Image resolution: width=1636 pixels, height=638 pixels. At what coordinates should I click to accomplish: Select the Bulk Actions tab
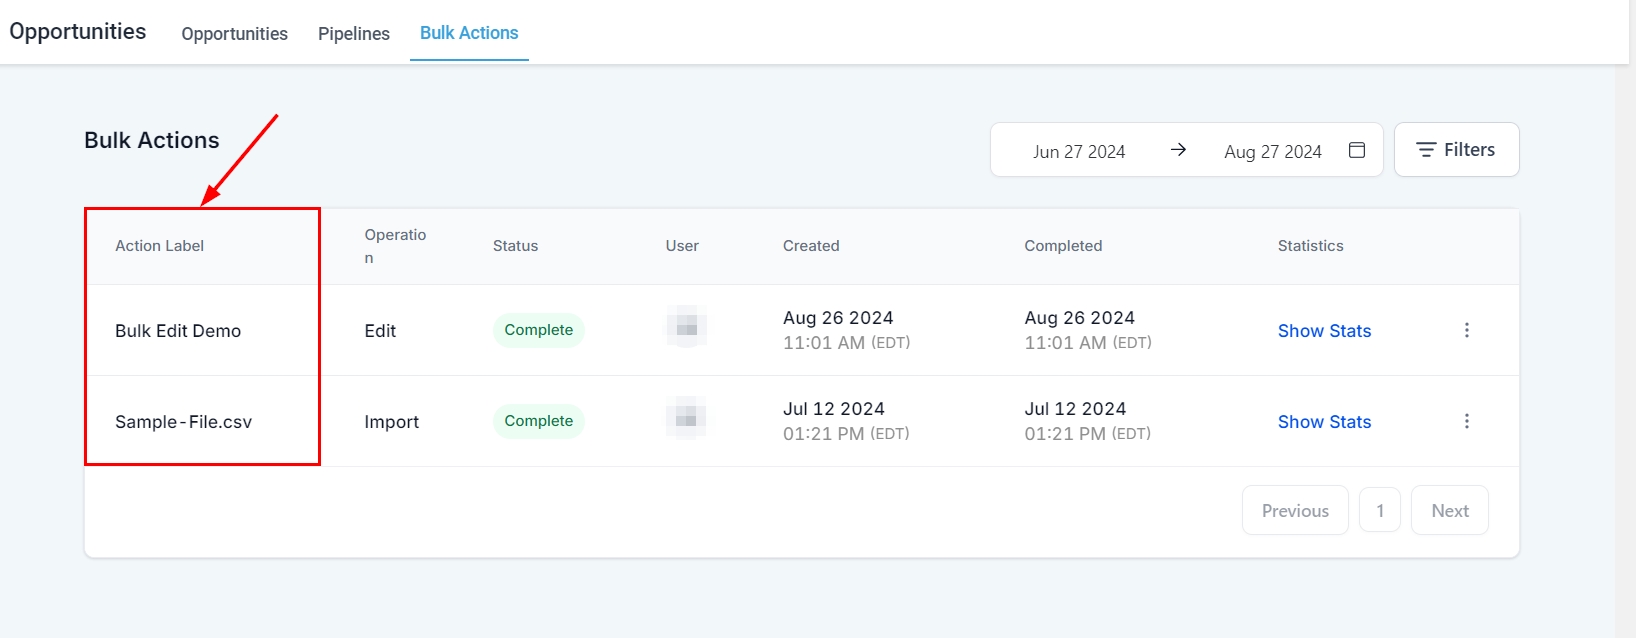point(469,33)
